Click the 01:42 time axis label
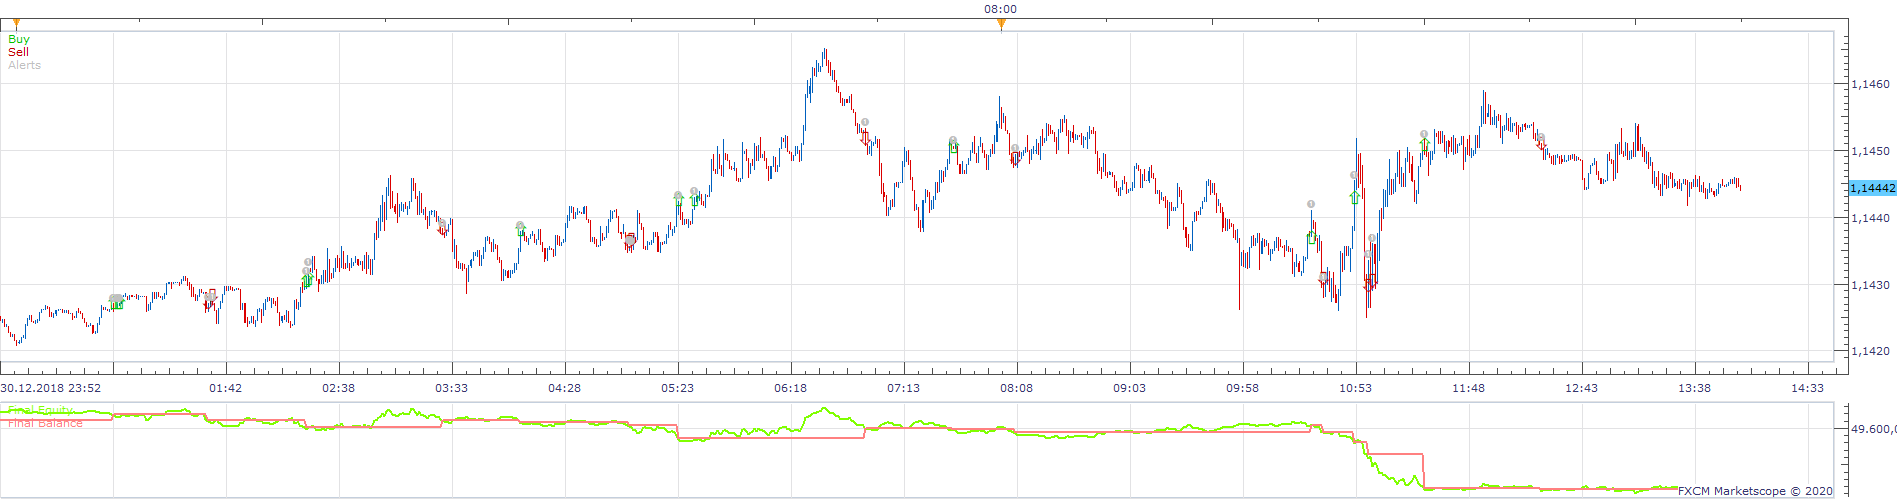Screen dimensions: 1899x500 [225, 388]
